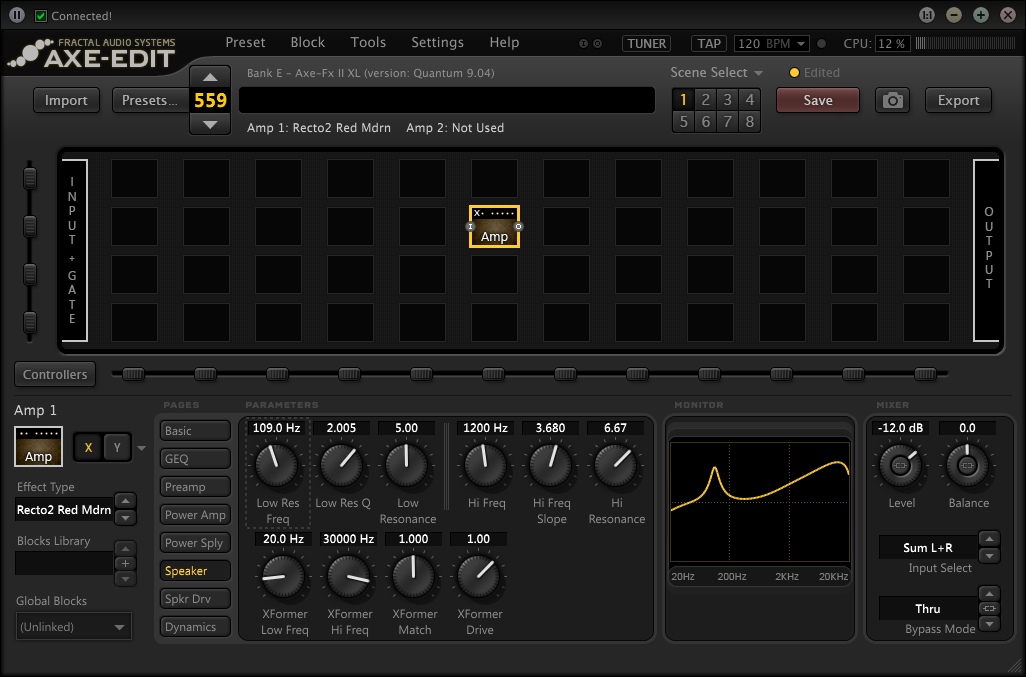Image resolution: width=1026 pixels, height=677 pixels.
Task: Uncheck the Connected checkbox
Action: 41,16
